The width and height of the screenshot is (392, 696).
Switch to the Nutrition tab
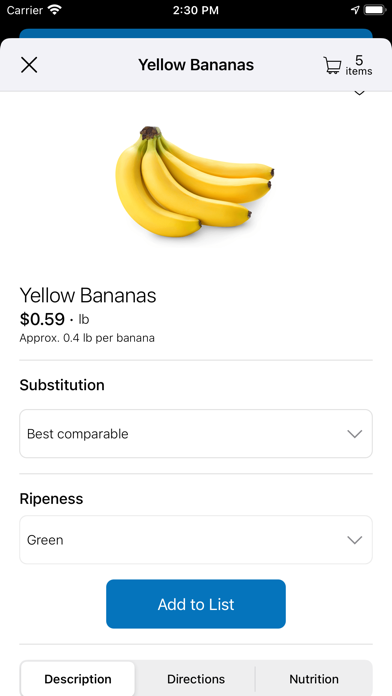coord(314,679)
